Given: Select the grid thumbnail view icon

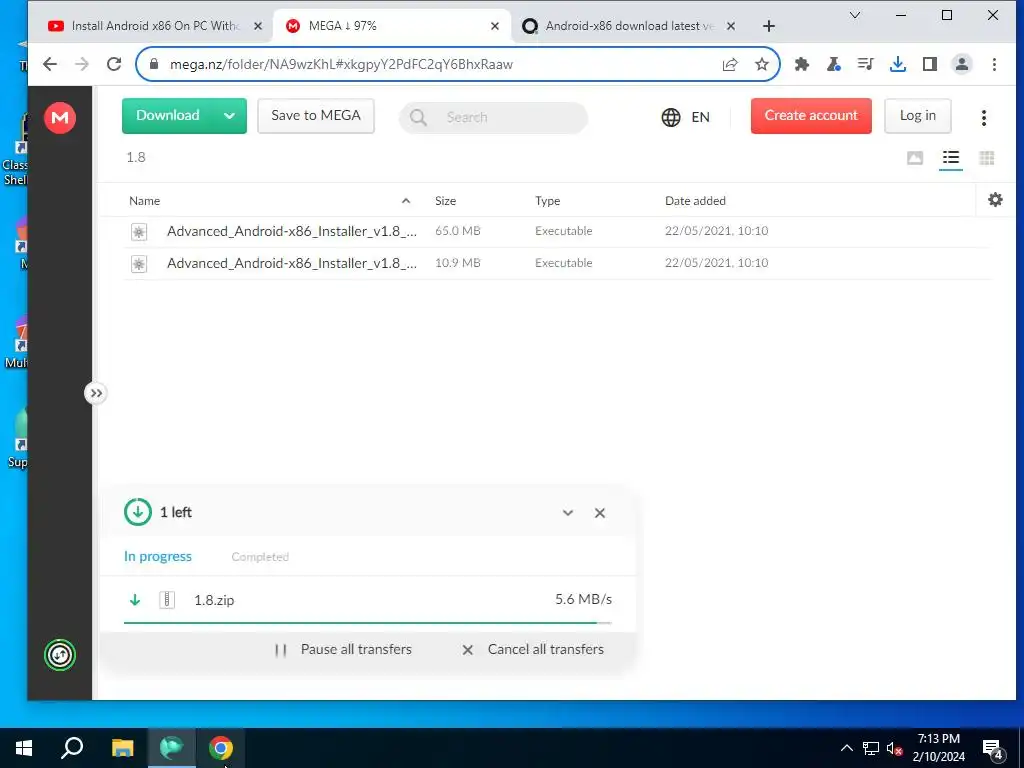Looking at the screenshot, I should point(987,158).
